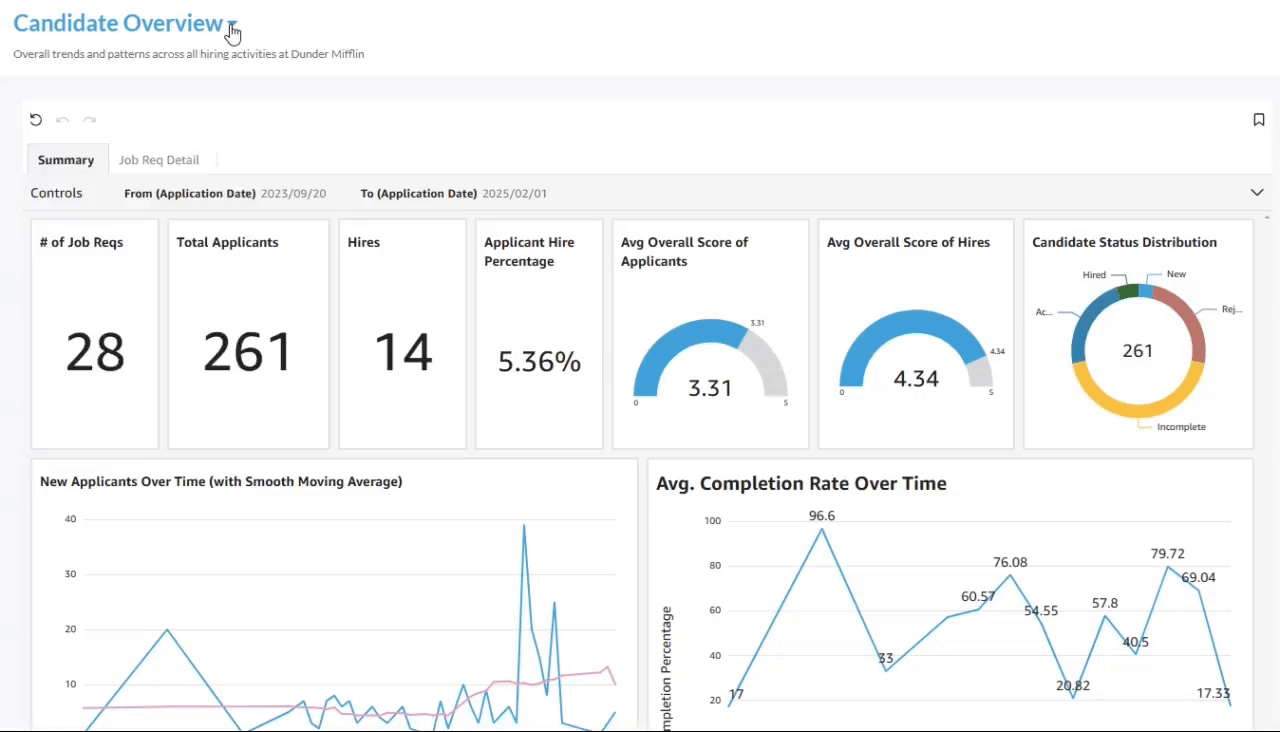Click the '# of Job Reqs' value 28
This screenshot has width=1280, height=732.
95,352
